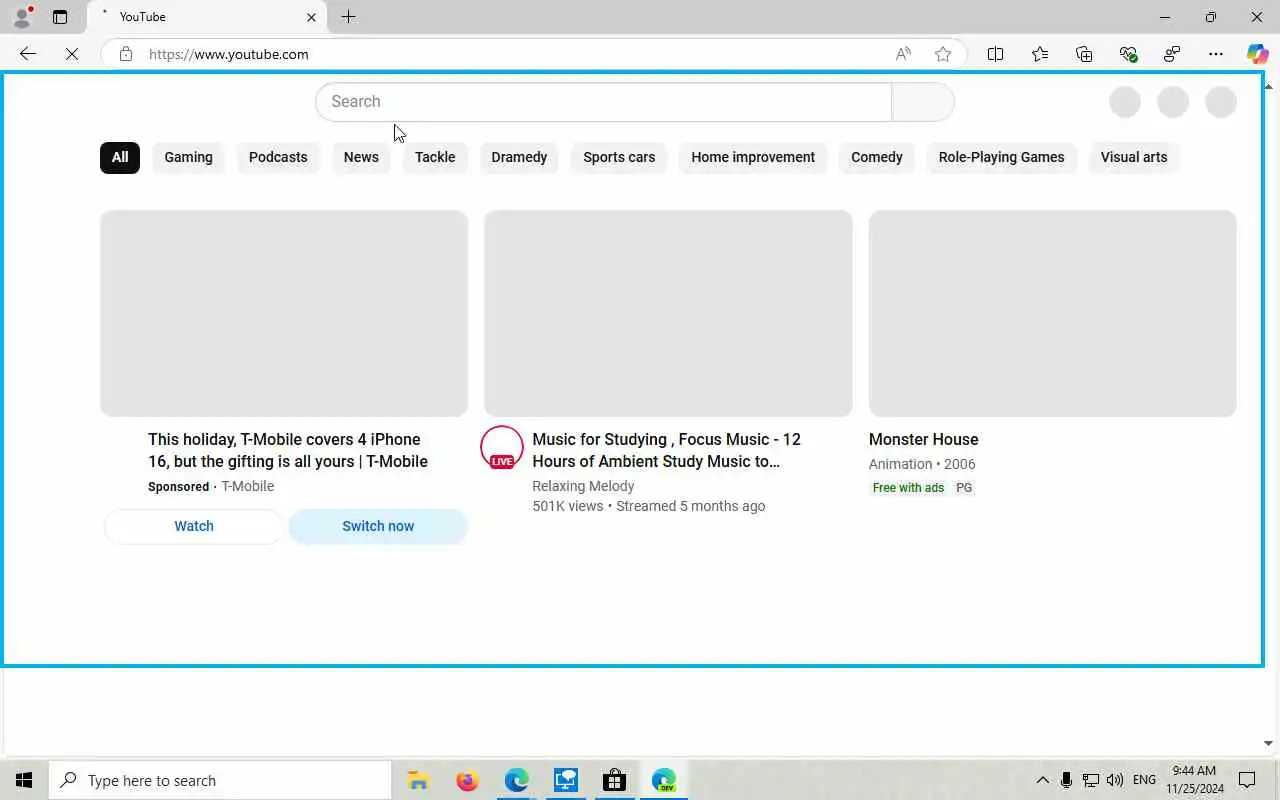Click '501K views • Streamed 5 months ago'
The width and height of the screenshot is (1280, 800).
tap(649, 506)
